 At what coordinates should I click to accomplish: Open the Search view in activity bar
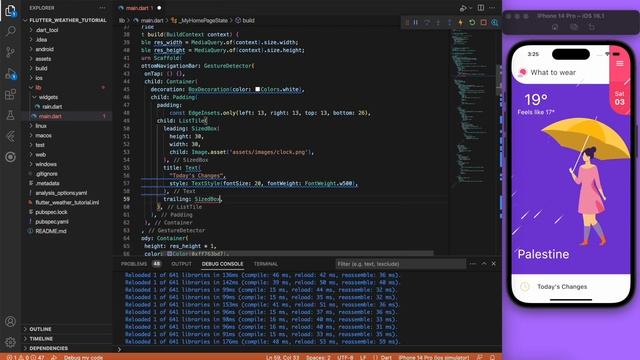(x=10, y=31)
